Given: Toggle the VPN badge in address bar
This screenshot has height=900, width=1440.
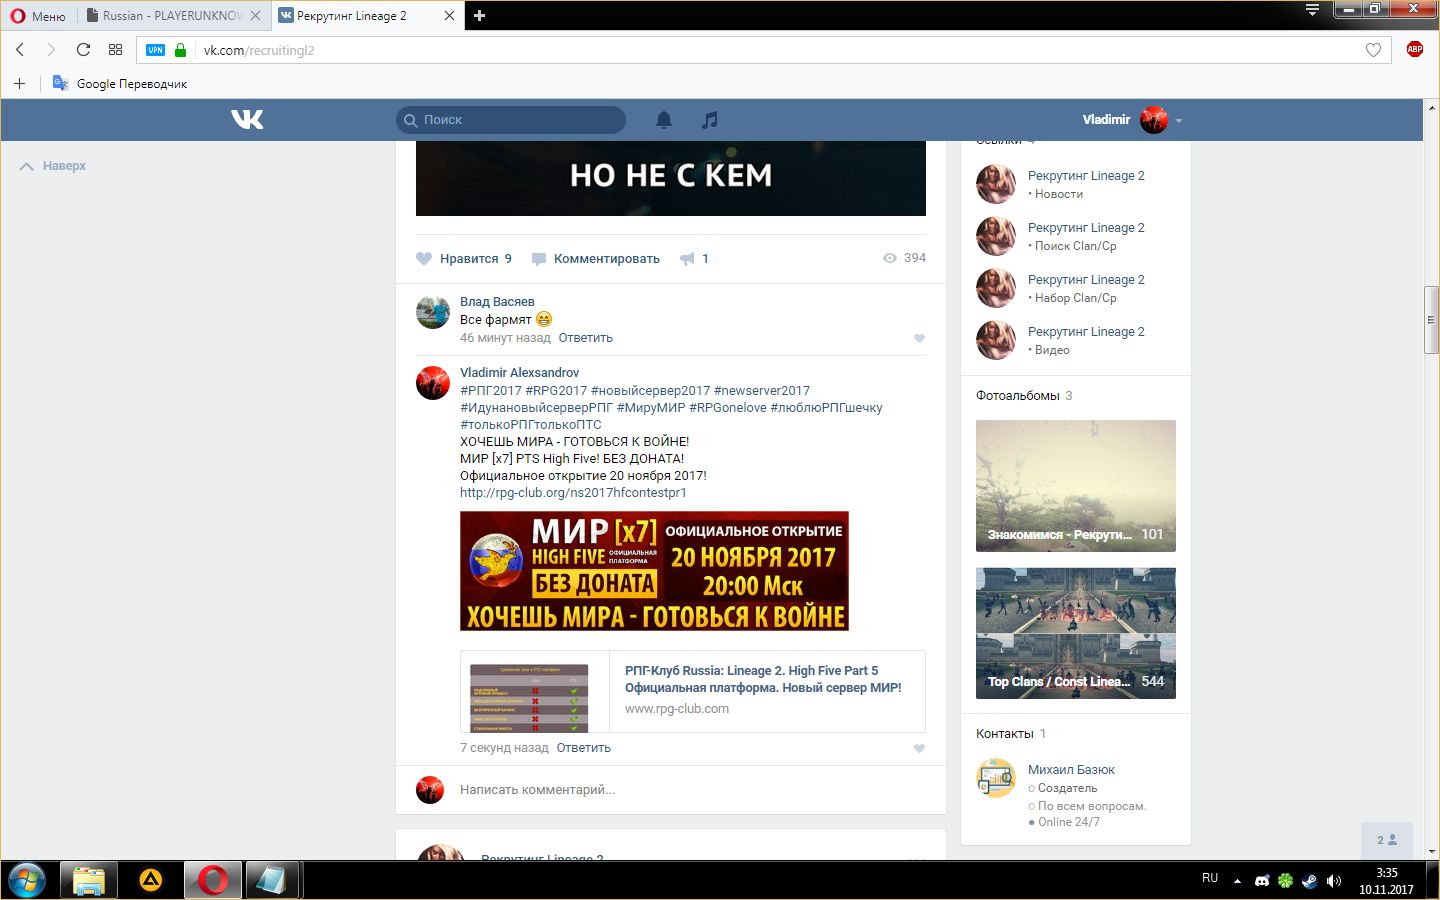Looking at the screenshot, I should click(155, 50).
